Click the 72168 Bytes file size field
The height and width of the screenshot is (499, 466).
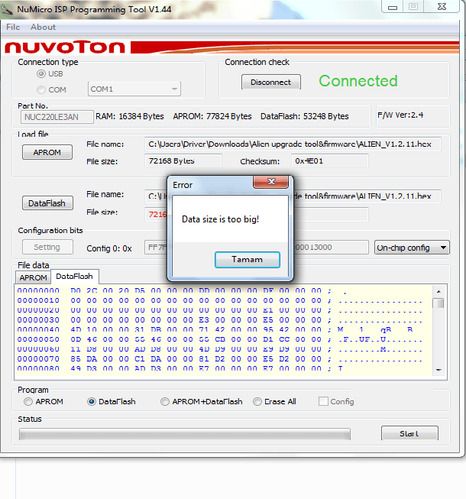pyautogui.click(x=183, y=161)
